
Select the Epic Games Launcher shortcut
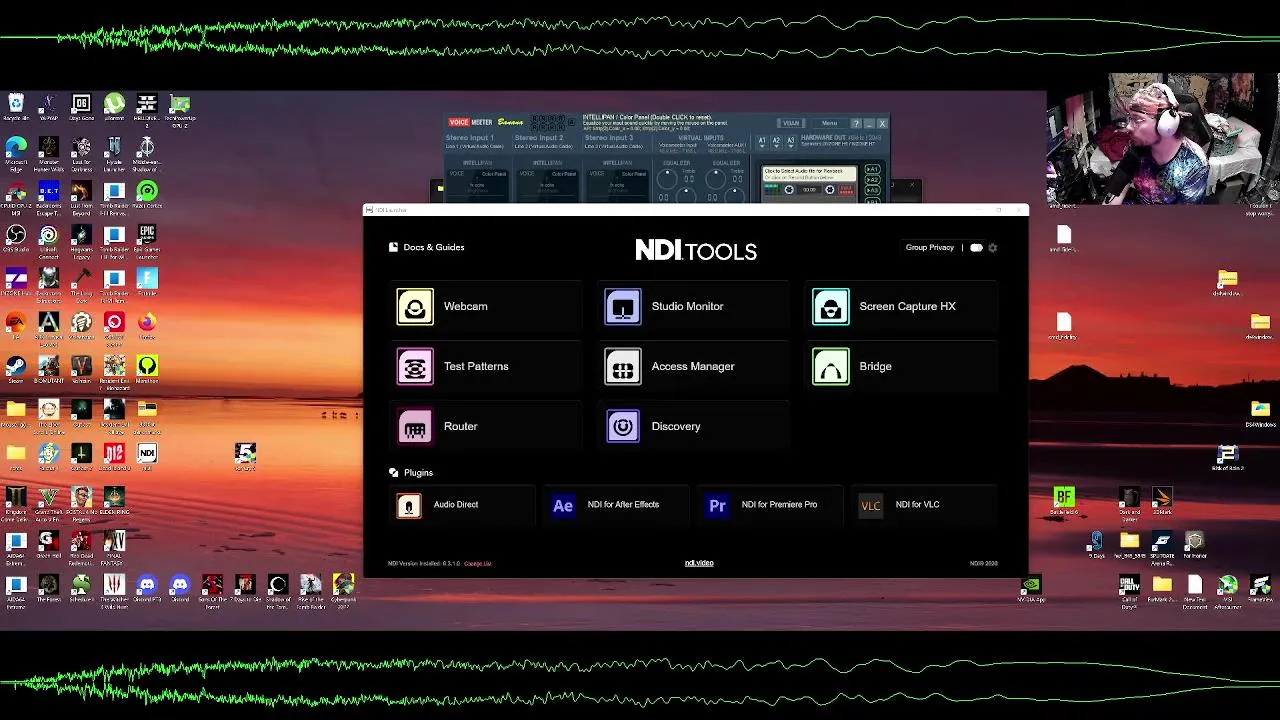[147, 242]
